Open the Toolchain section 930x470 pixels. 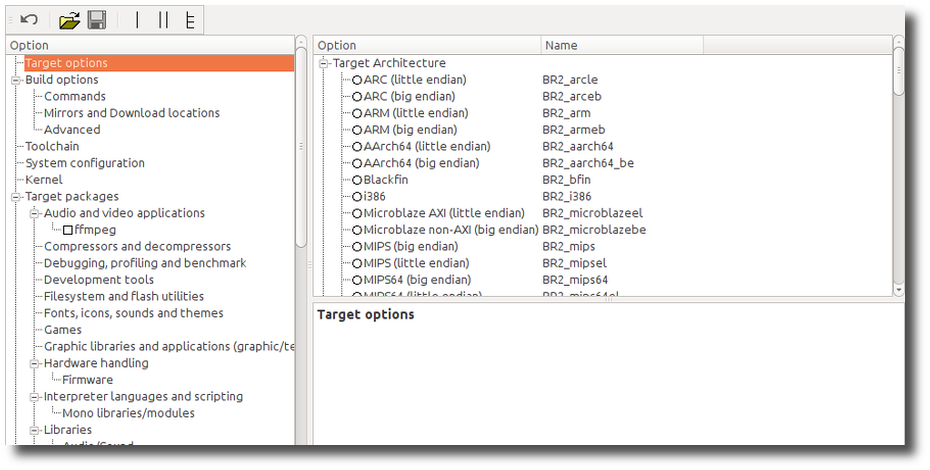(52, 146)
